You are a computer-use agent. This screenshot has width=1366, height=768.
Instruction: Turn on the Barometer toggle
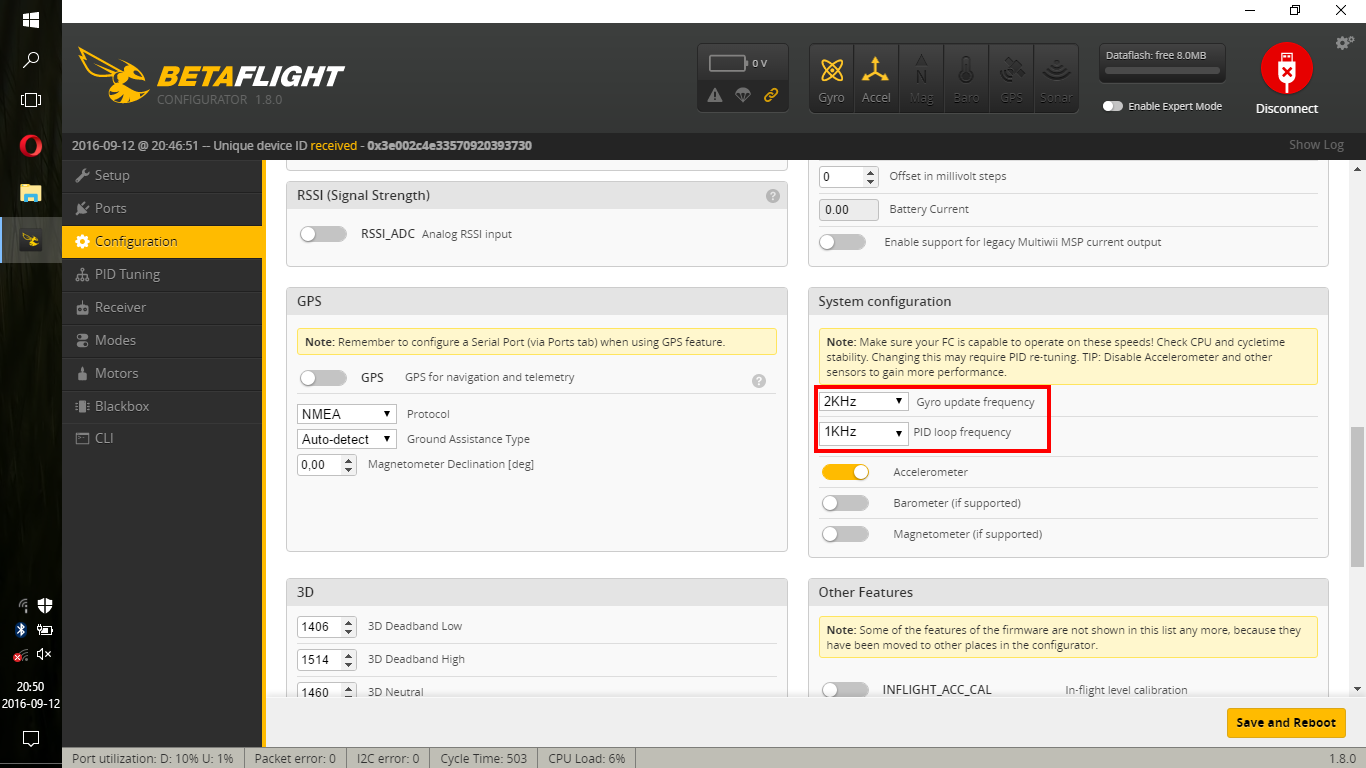tap(845, 503)
